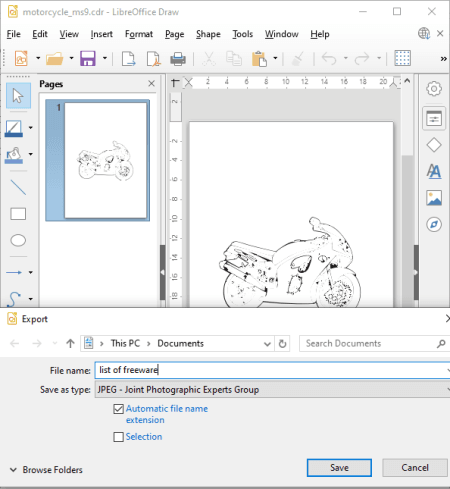Uncheck Automatic file name extension checkbox
The width and height of the screenshot is (450, 489).
tap(118, 409)
